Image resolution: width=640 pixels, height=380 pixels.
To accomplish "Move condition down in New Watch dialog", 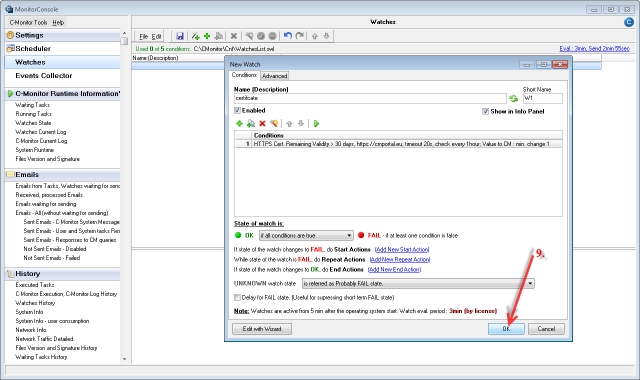I will (x=301, y=123).
